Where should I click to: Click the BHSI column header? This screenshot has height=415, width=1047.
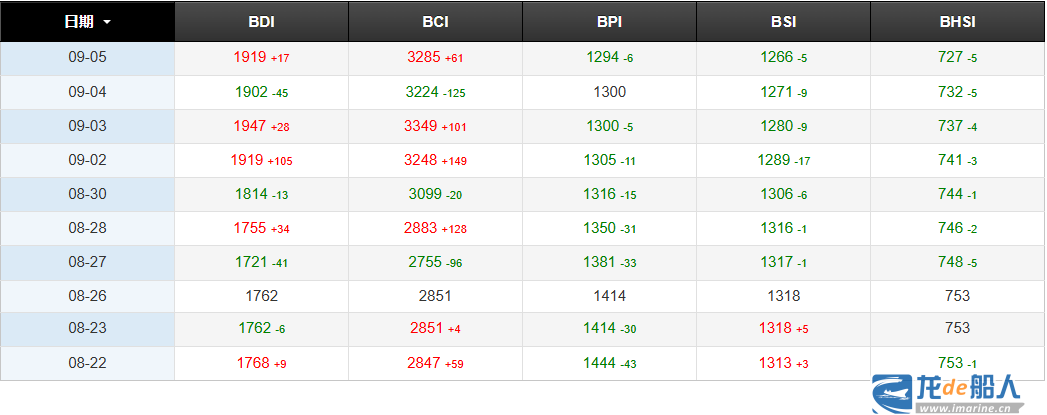coord(957,21)
